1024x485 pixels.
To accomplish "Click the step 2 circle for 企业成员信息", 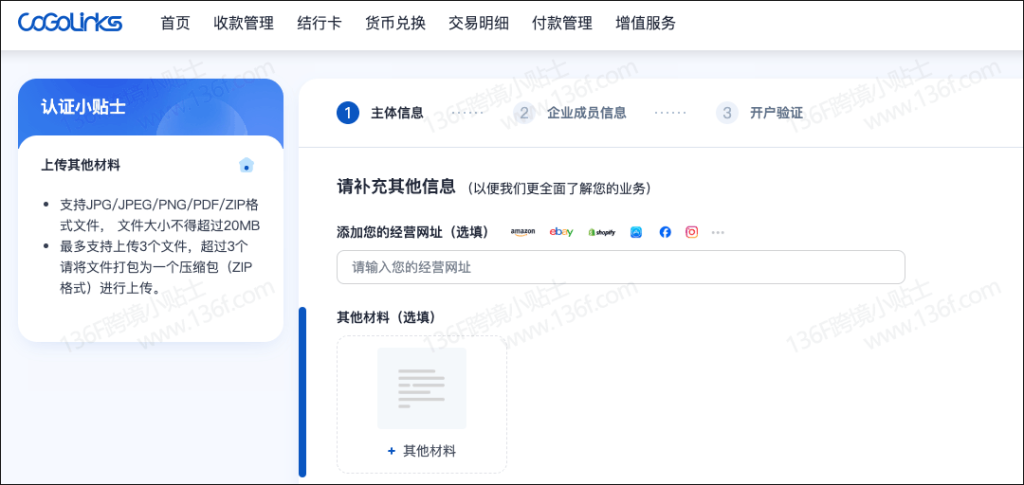I will [524, 113].
